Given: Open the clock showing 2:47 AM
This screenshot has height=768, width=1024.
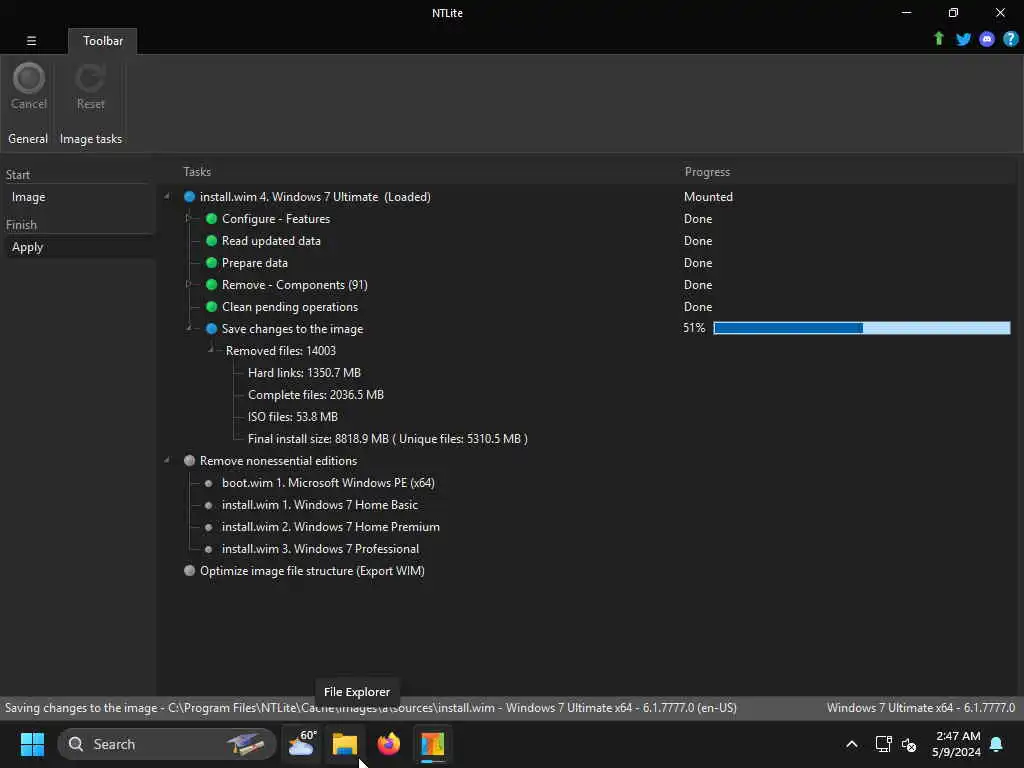Looking at the screenshot, I should (957, 744).
